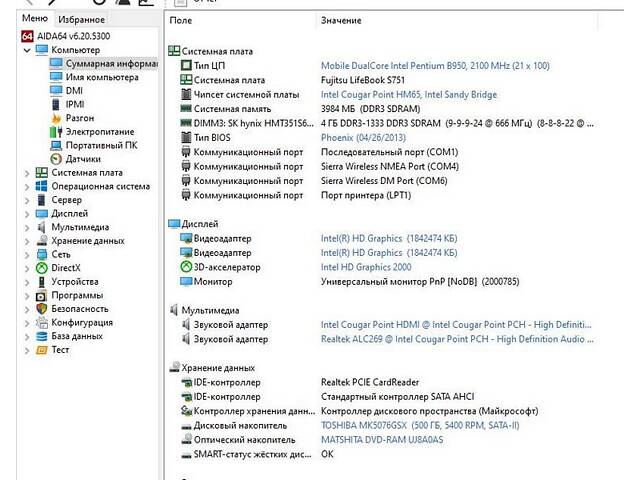Select Хранение данных icon in tree

[42, 241]
